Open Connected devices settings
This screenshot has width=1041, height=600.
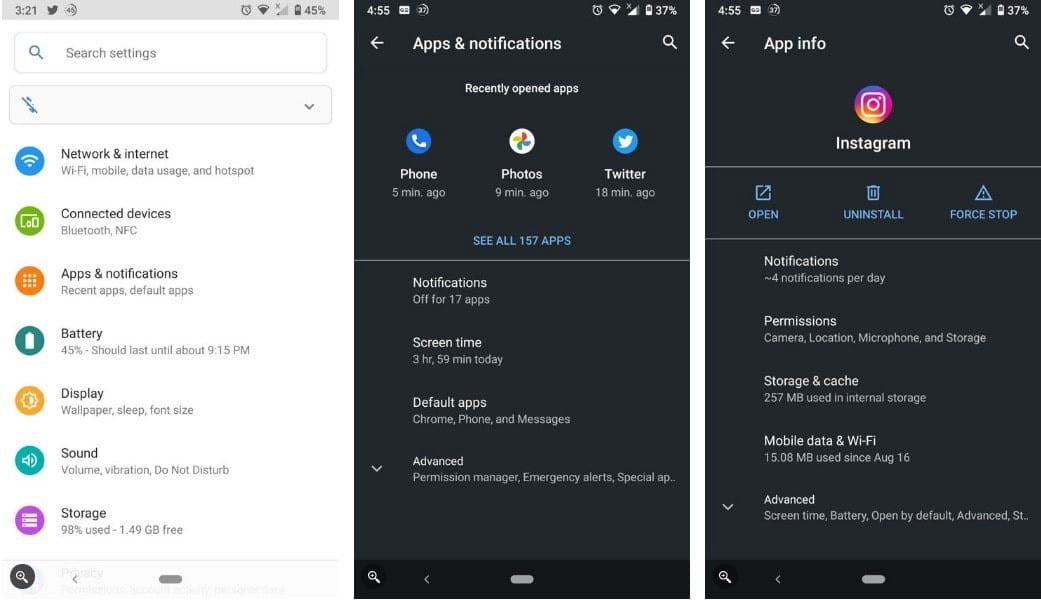170,221
